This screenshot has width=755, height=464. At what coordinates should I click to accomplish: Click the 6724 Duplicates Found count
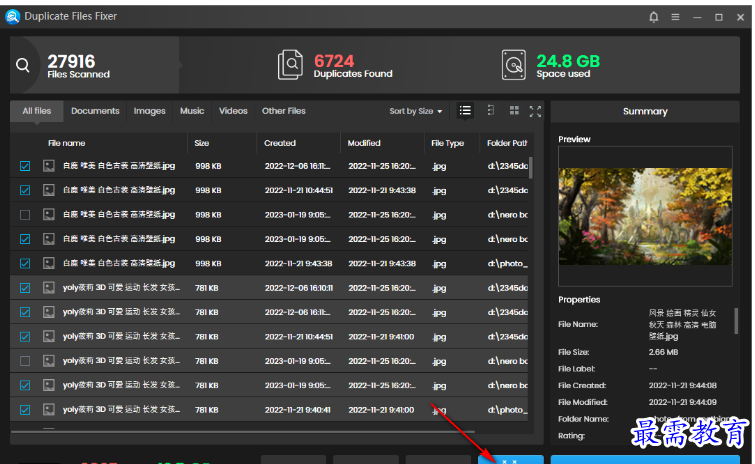(x=334, y=61)
